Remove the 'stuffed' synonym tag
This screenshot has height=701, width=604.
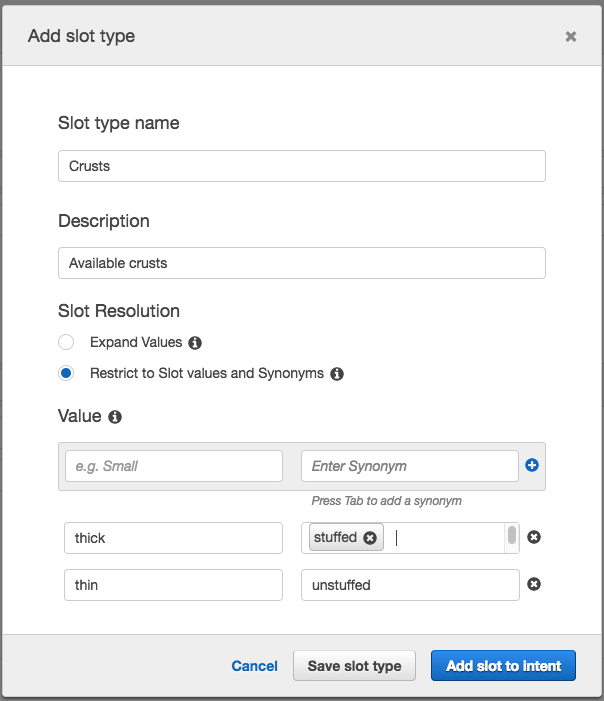tap(370, 538)
